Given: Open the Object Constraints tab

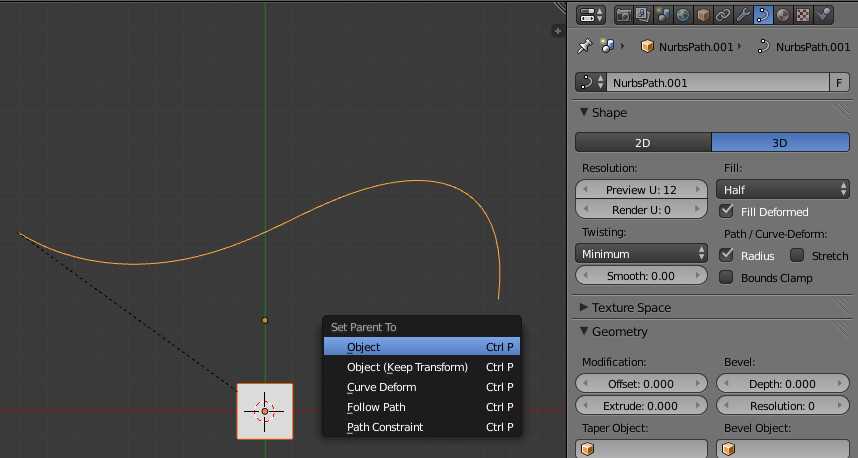Looking at the screenshot, I should [723, 15].
